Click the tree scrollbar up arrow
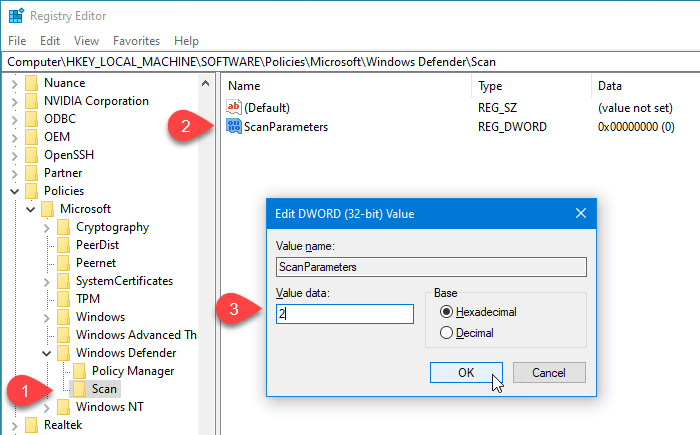The width and height of the screenshot is (700, 435). [205, 84]
